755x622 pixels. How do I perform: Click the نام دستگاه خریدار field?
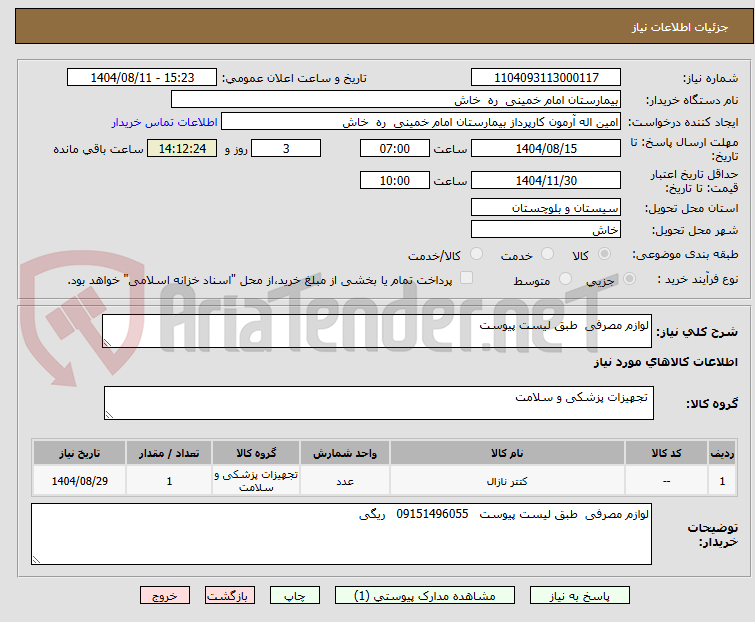pyautogui.click(x=396, y=100)
